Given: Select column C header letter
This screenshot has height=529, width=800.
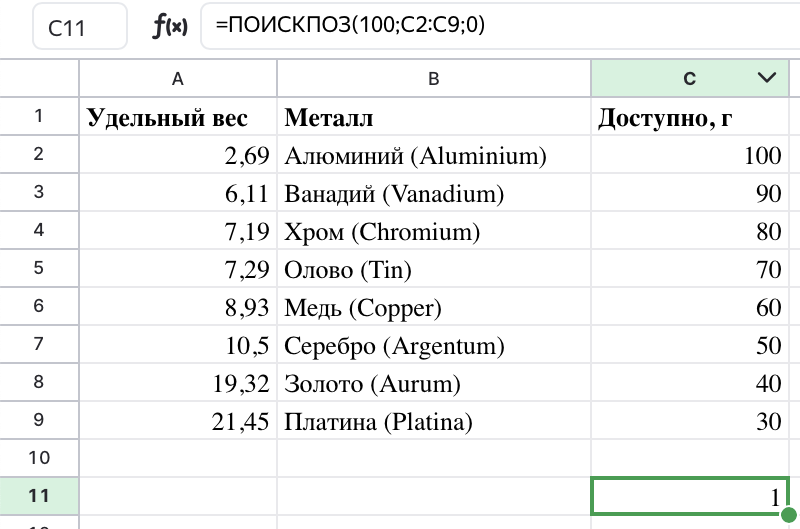Looking at the screenshot, I should (x=689, y=79).
